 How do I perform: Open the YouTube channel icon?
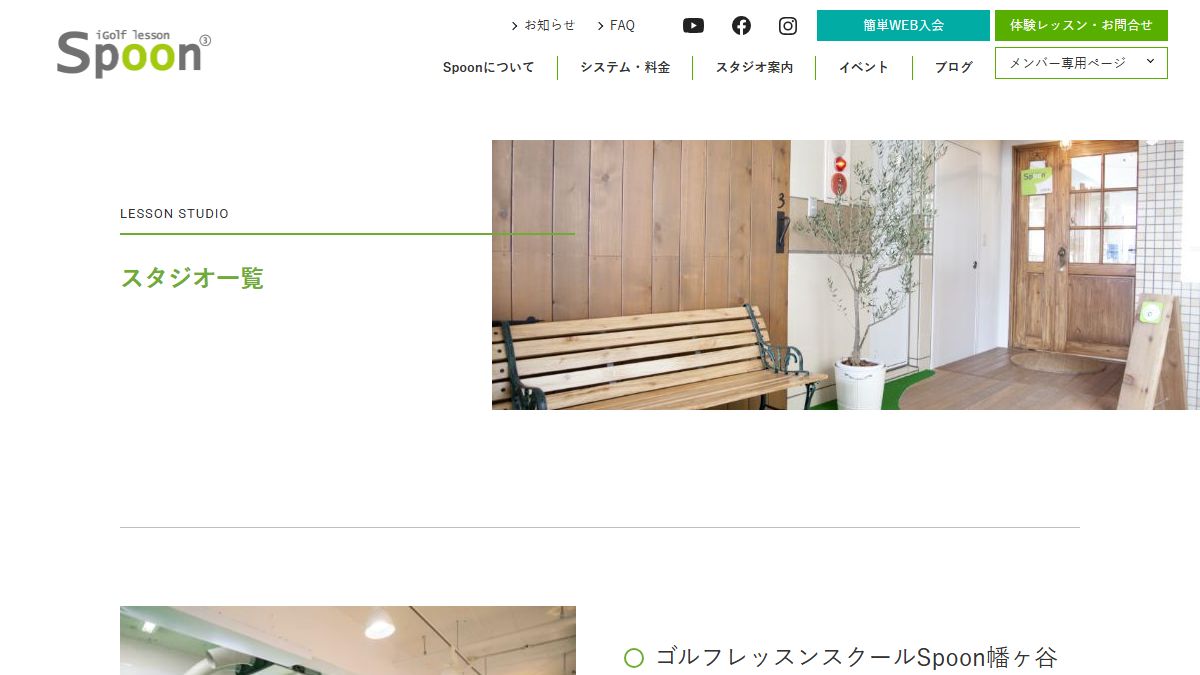[x=693, y=26]
